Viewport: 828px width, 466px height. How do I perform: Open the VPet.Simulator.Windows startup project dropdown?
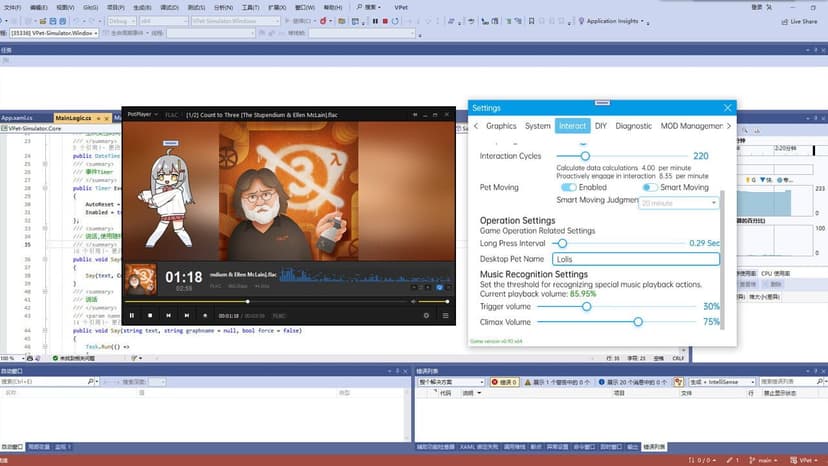(236, 21)
